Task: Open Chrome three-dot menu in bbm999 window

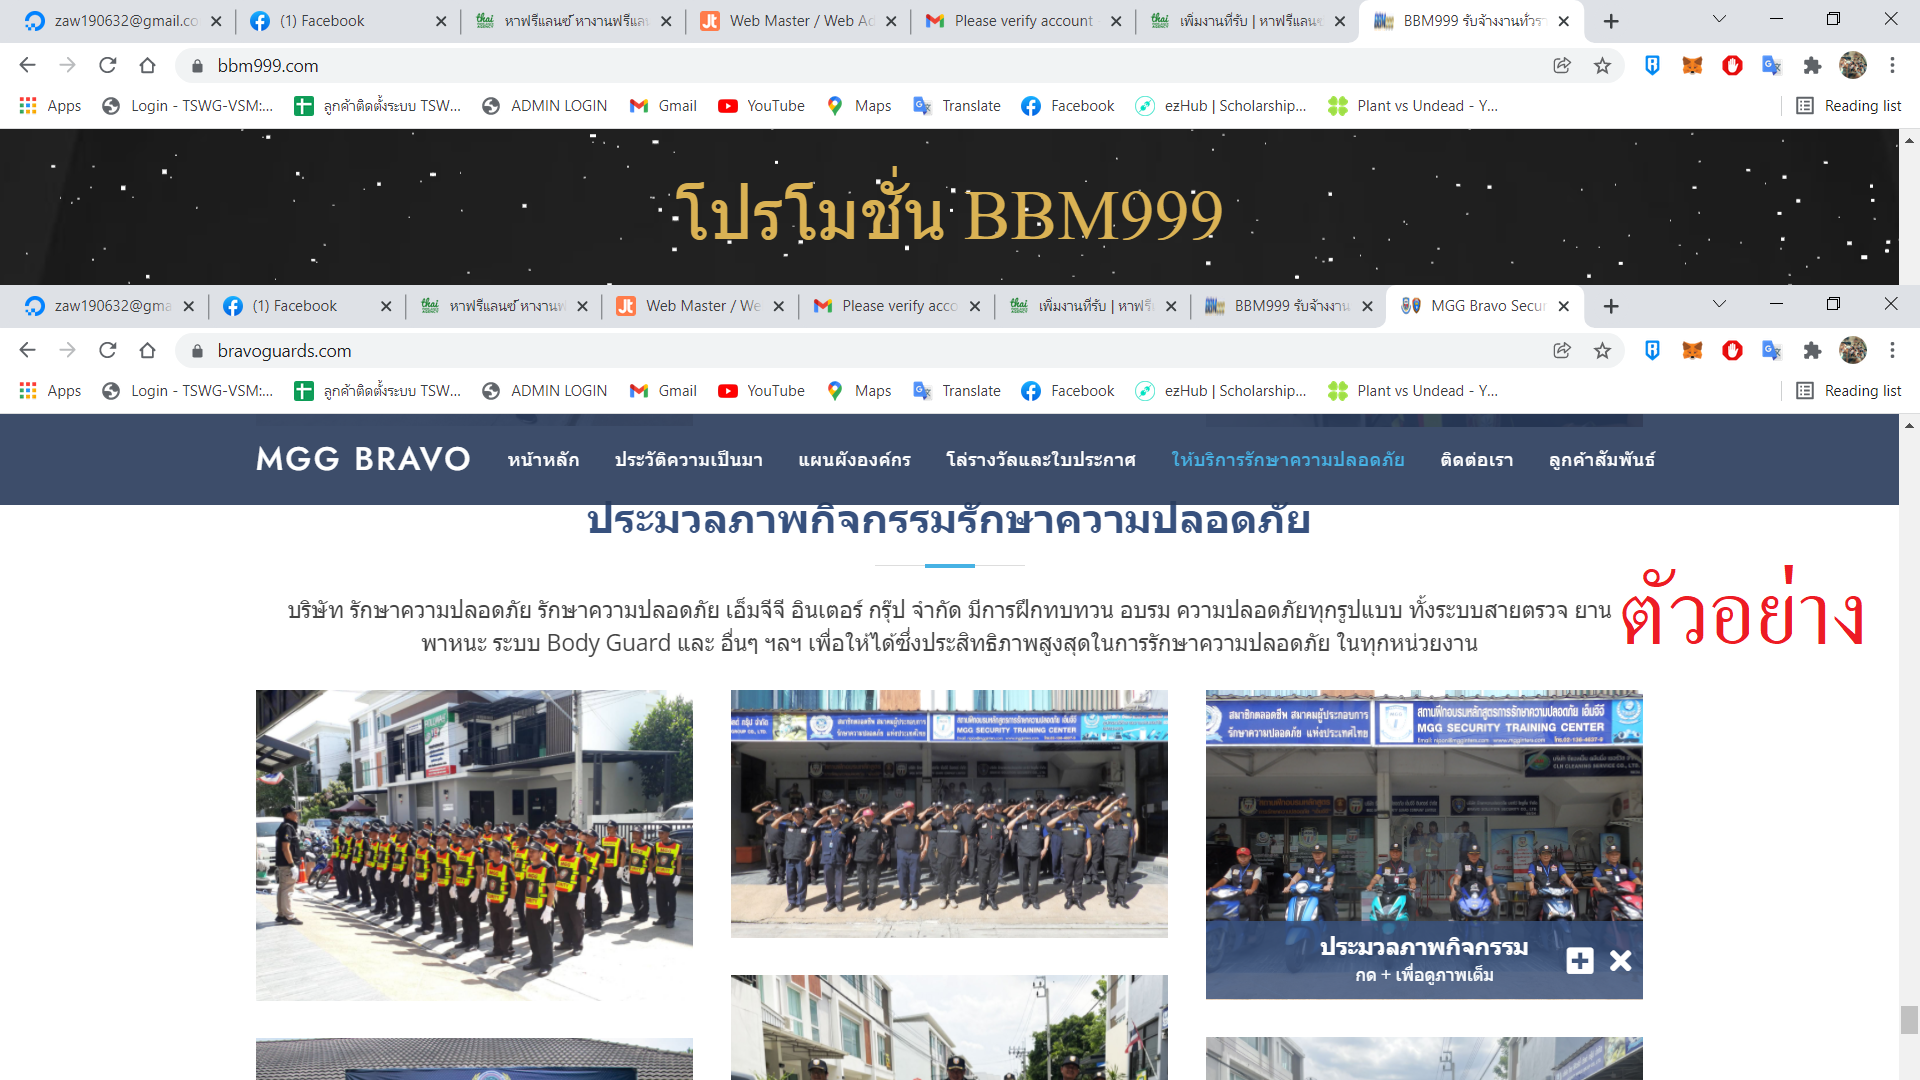Action: pyautogui.click(x=1892, y=65)
